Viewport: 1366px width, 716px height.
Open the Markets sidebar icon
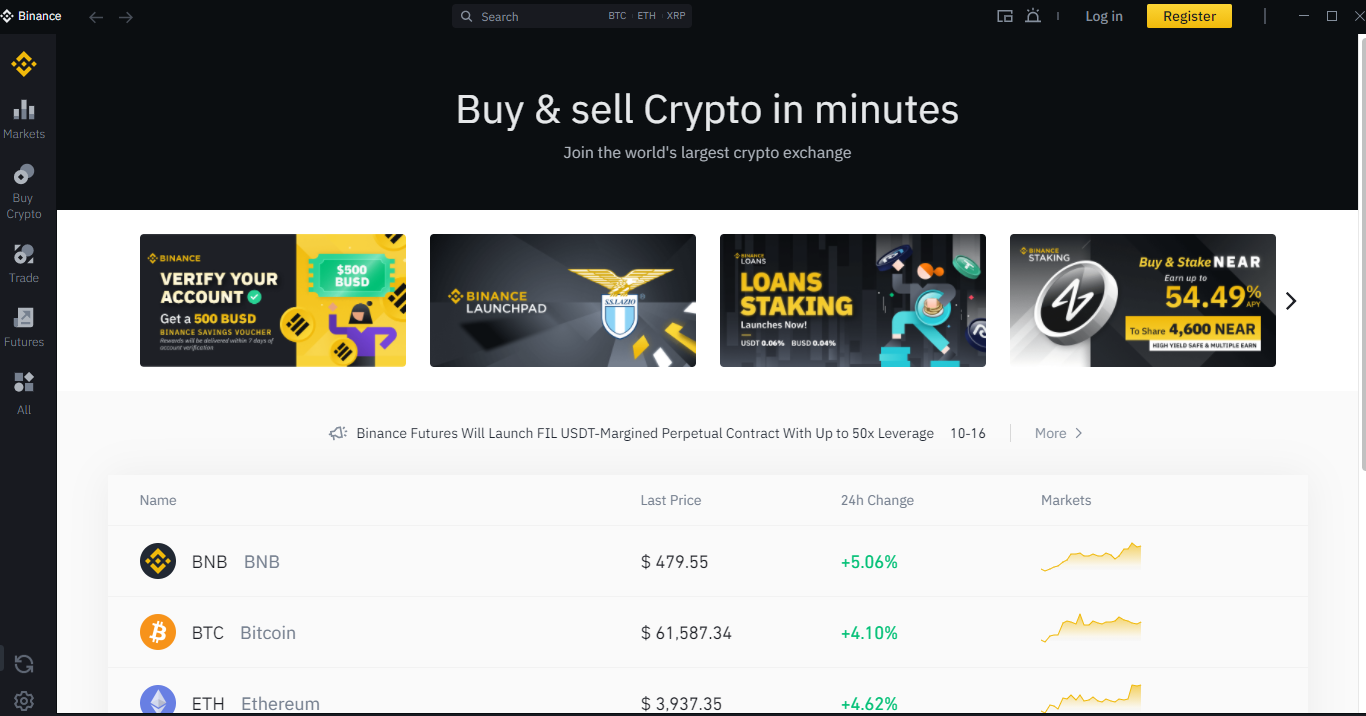(24, 119)
